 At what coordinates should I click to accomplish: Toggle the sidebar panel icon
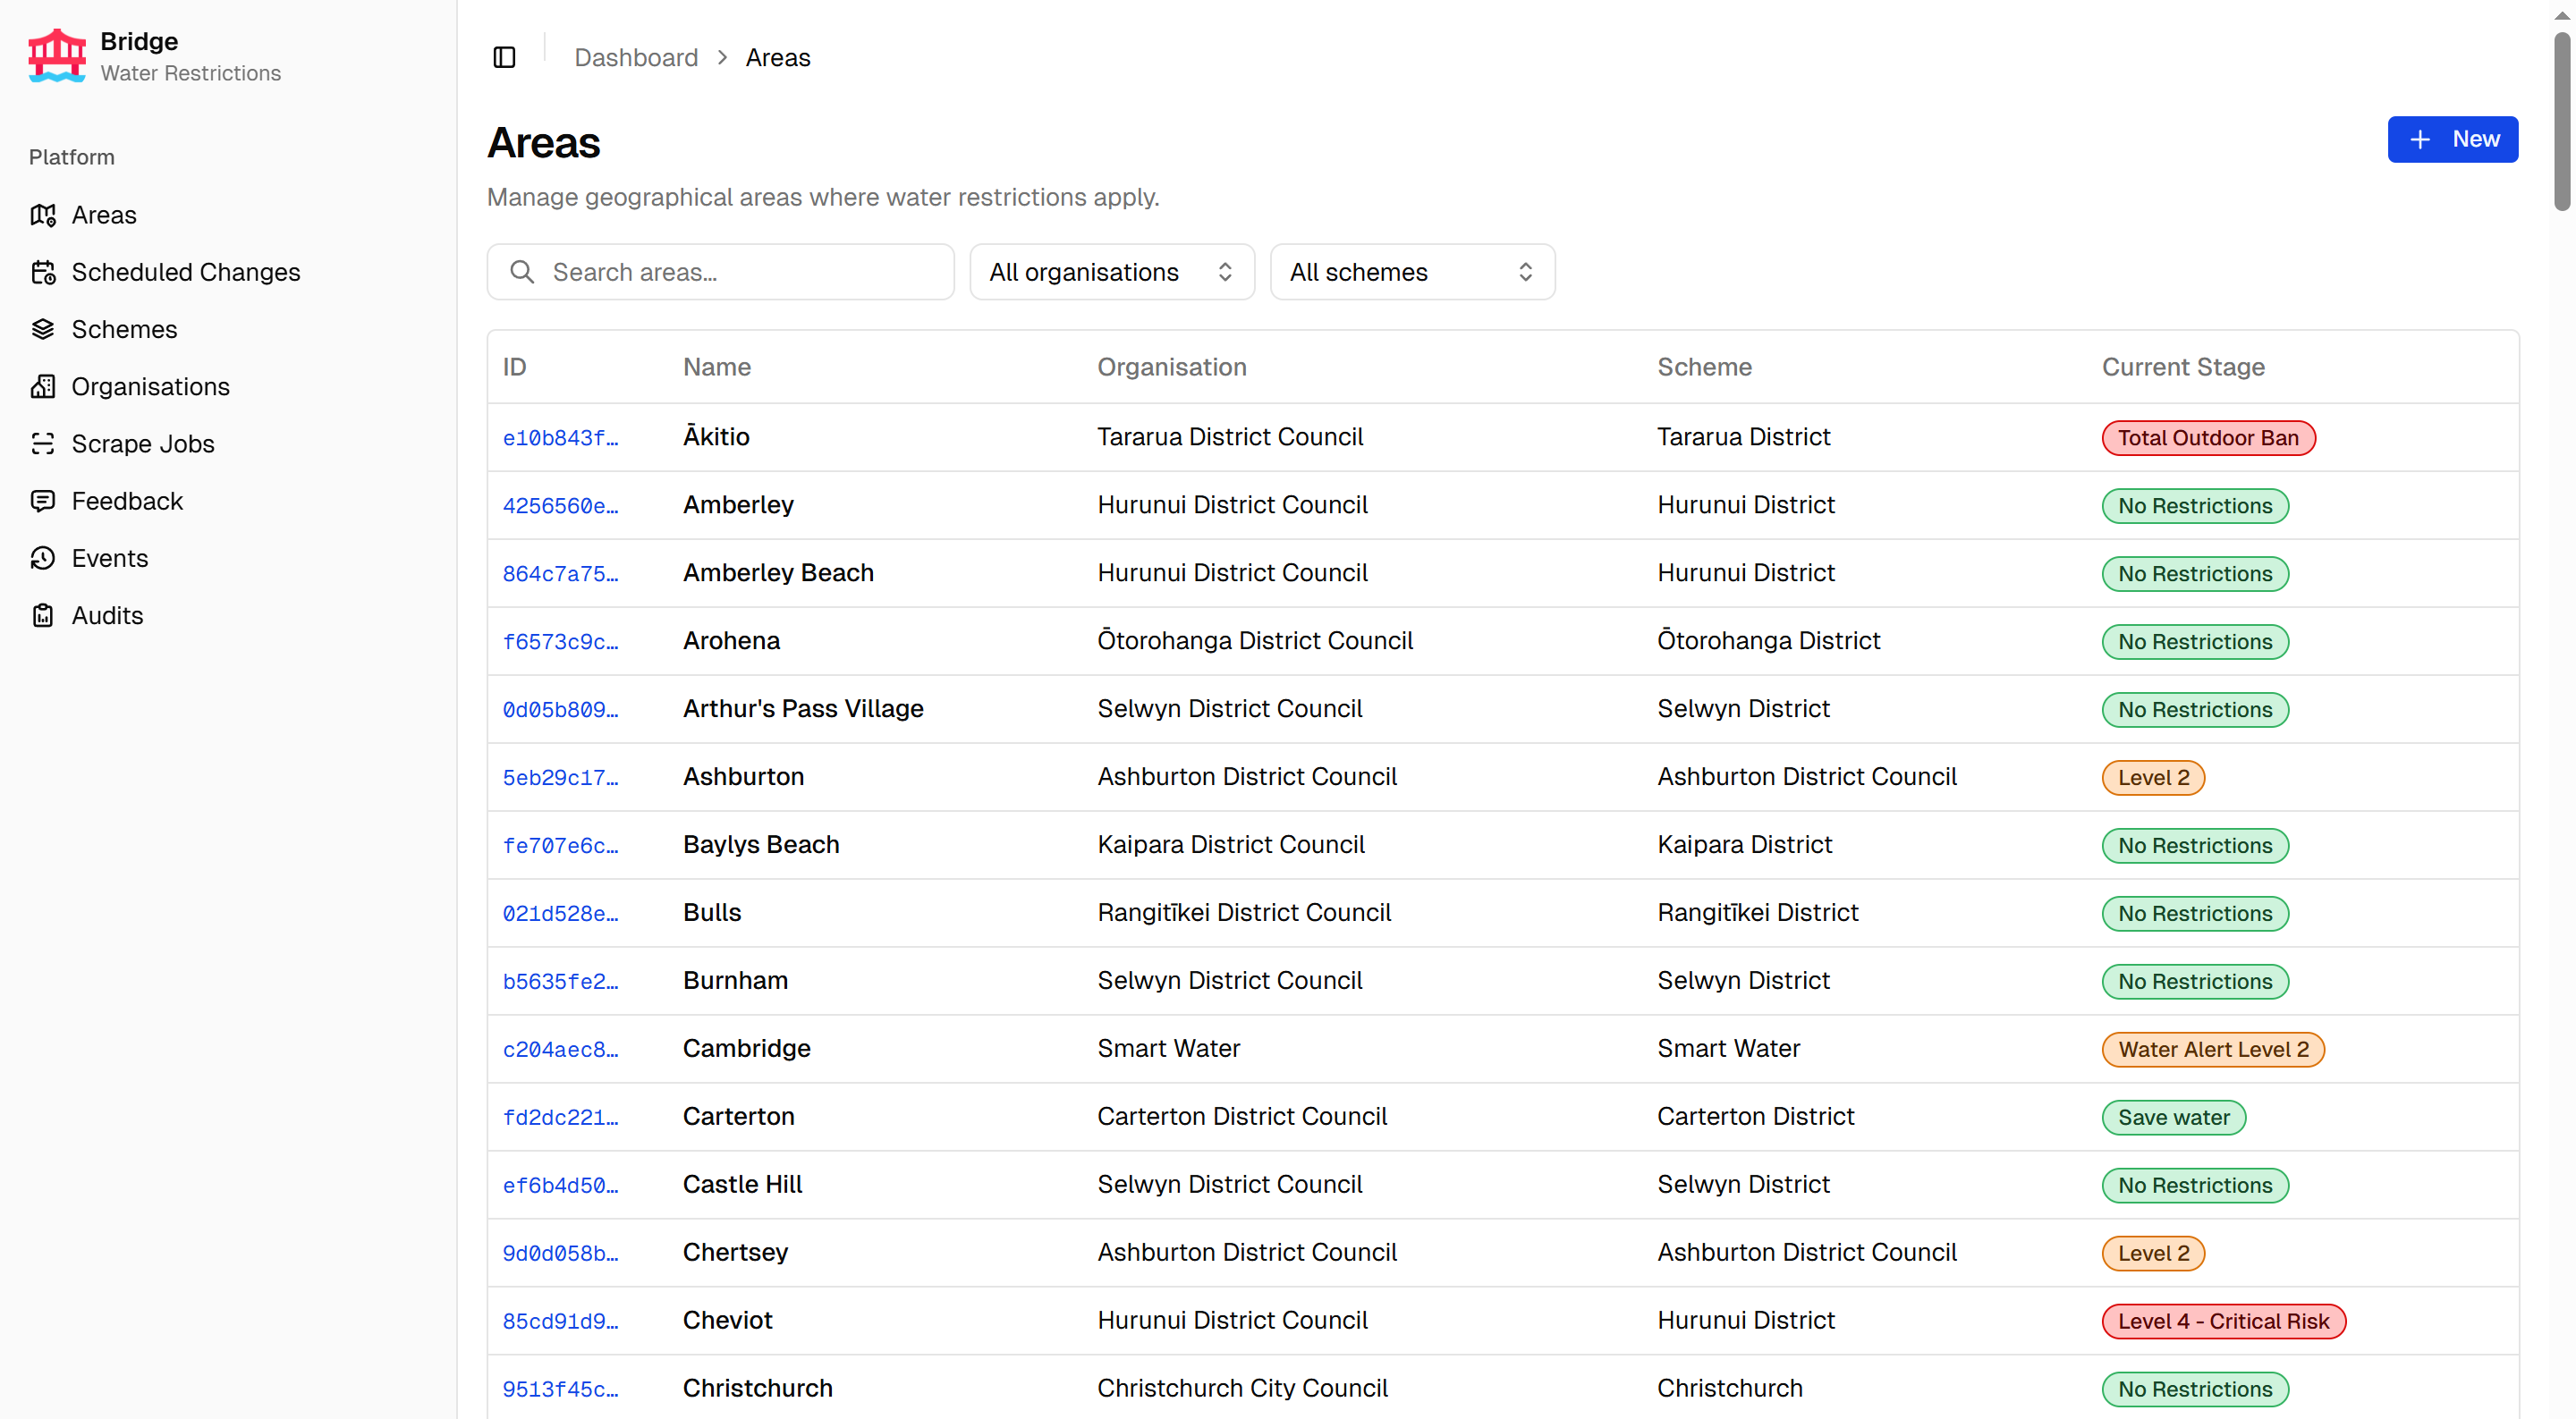pos(504,57)
